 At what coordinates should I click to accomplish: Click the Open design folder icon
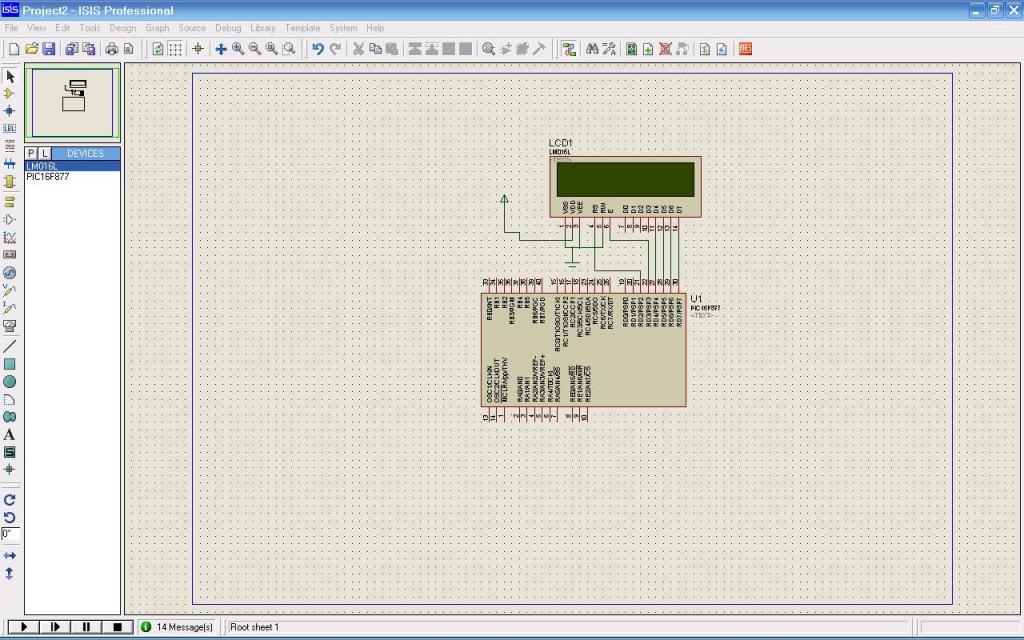[32, 49]
